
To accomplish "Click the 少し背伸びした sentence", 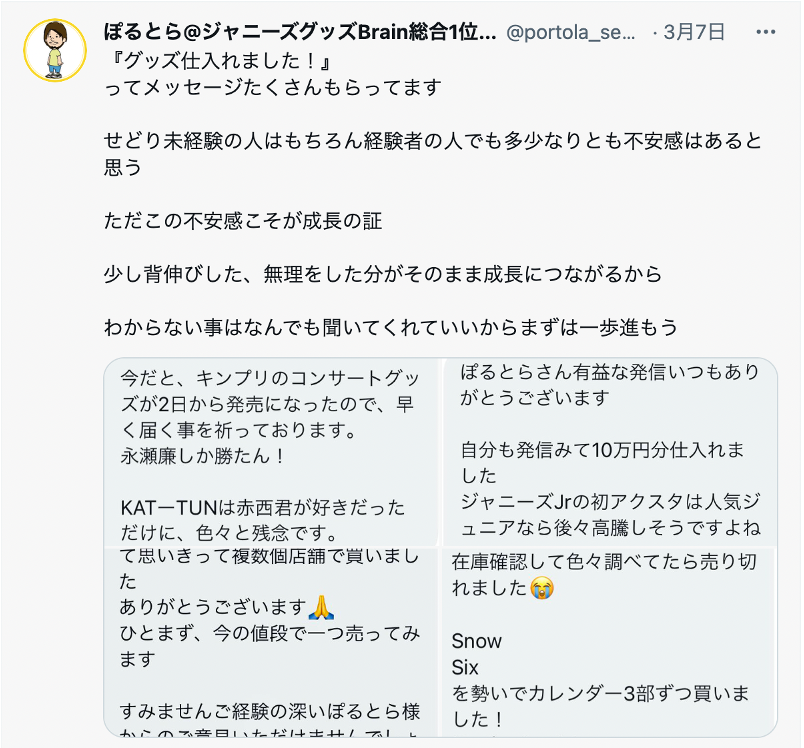I will 383,272.
